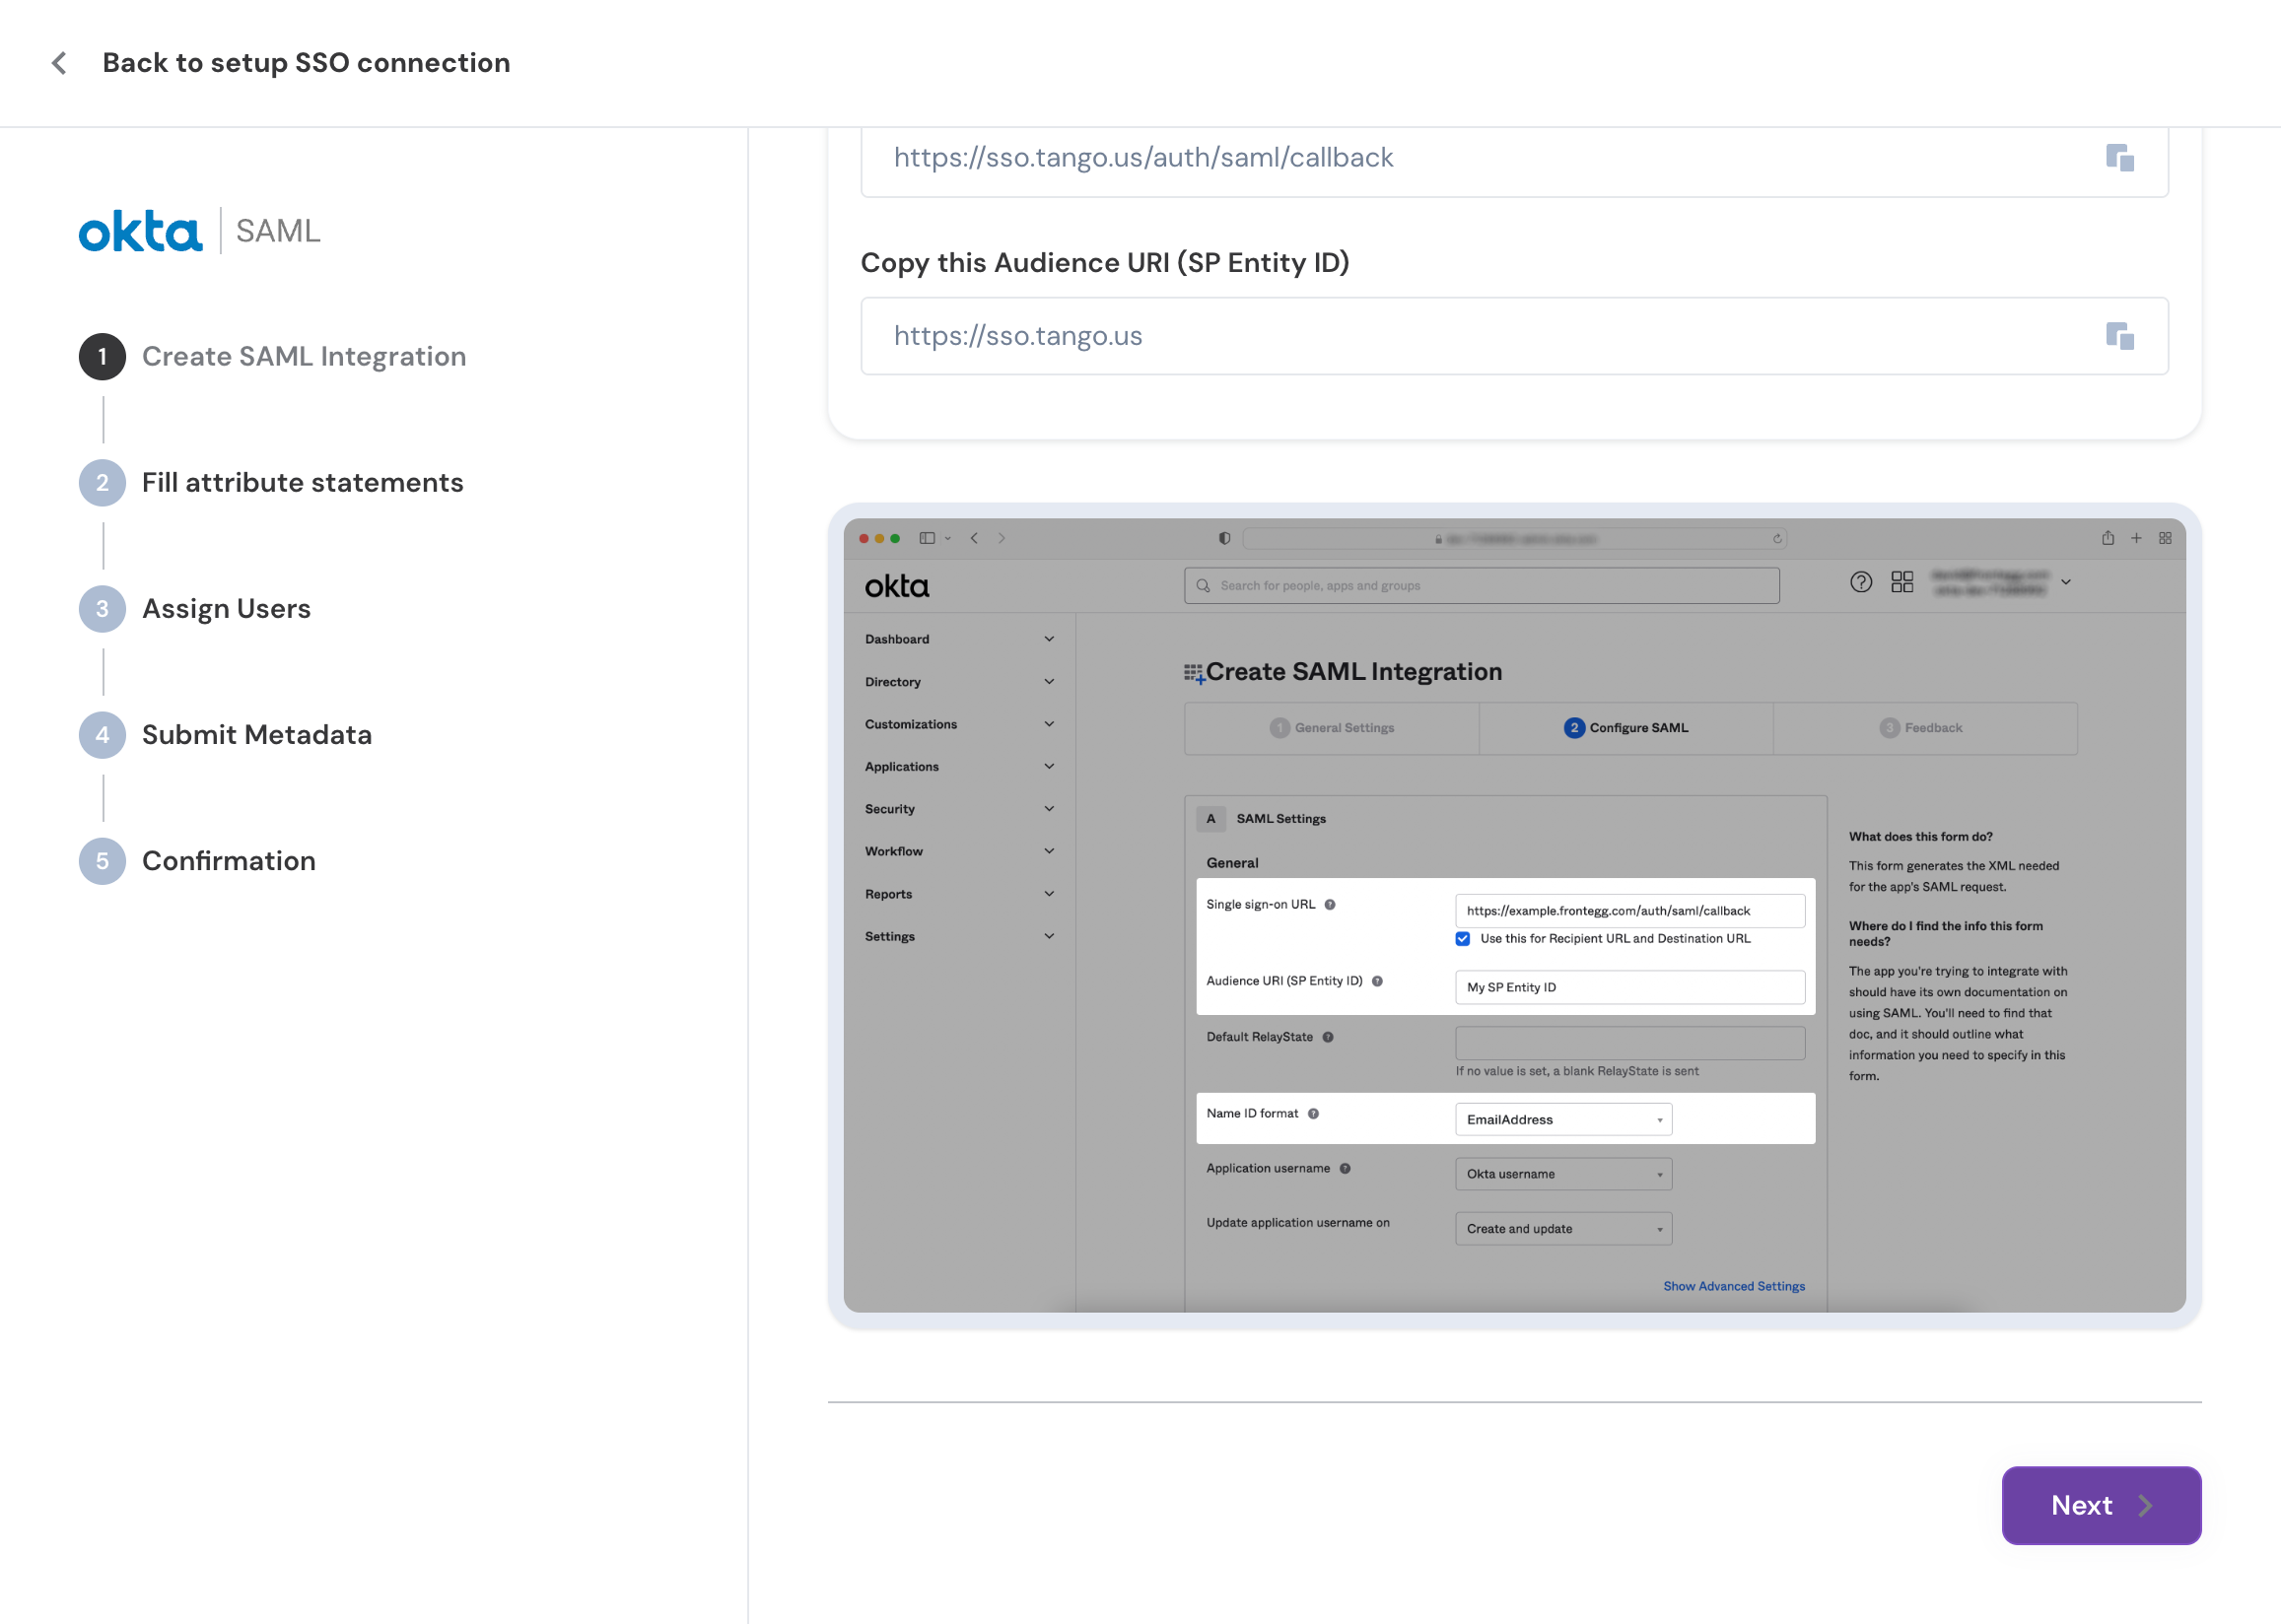Click the browser share icon in the screenshot
The height and width of the screenshot is (1624, 2281).
[2107, 538]
